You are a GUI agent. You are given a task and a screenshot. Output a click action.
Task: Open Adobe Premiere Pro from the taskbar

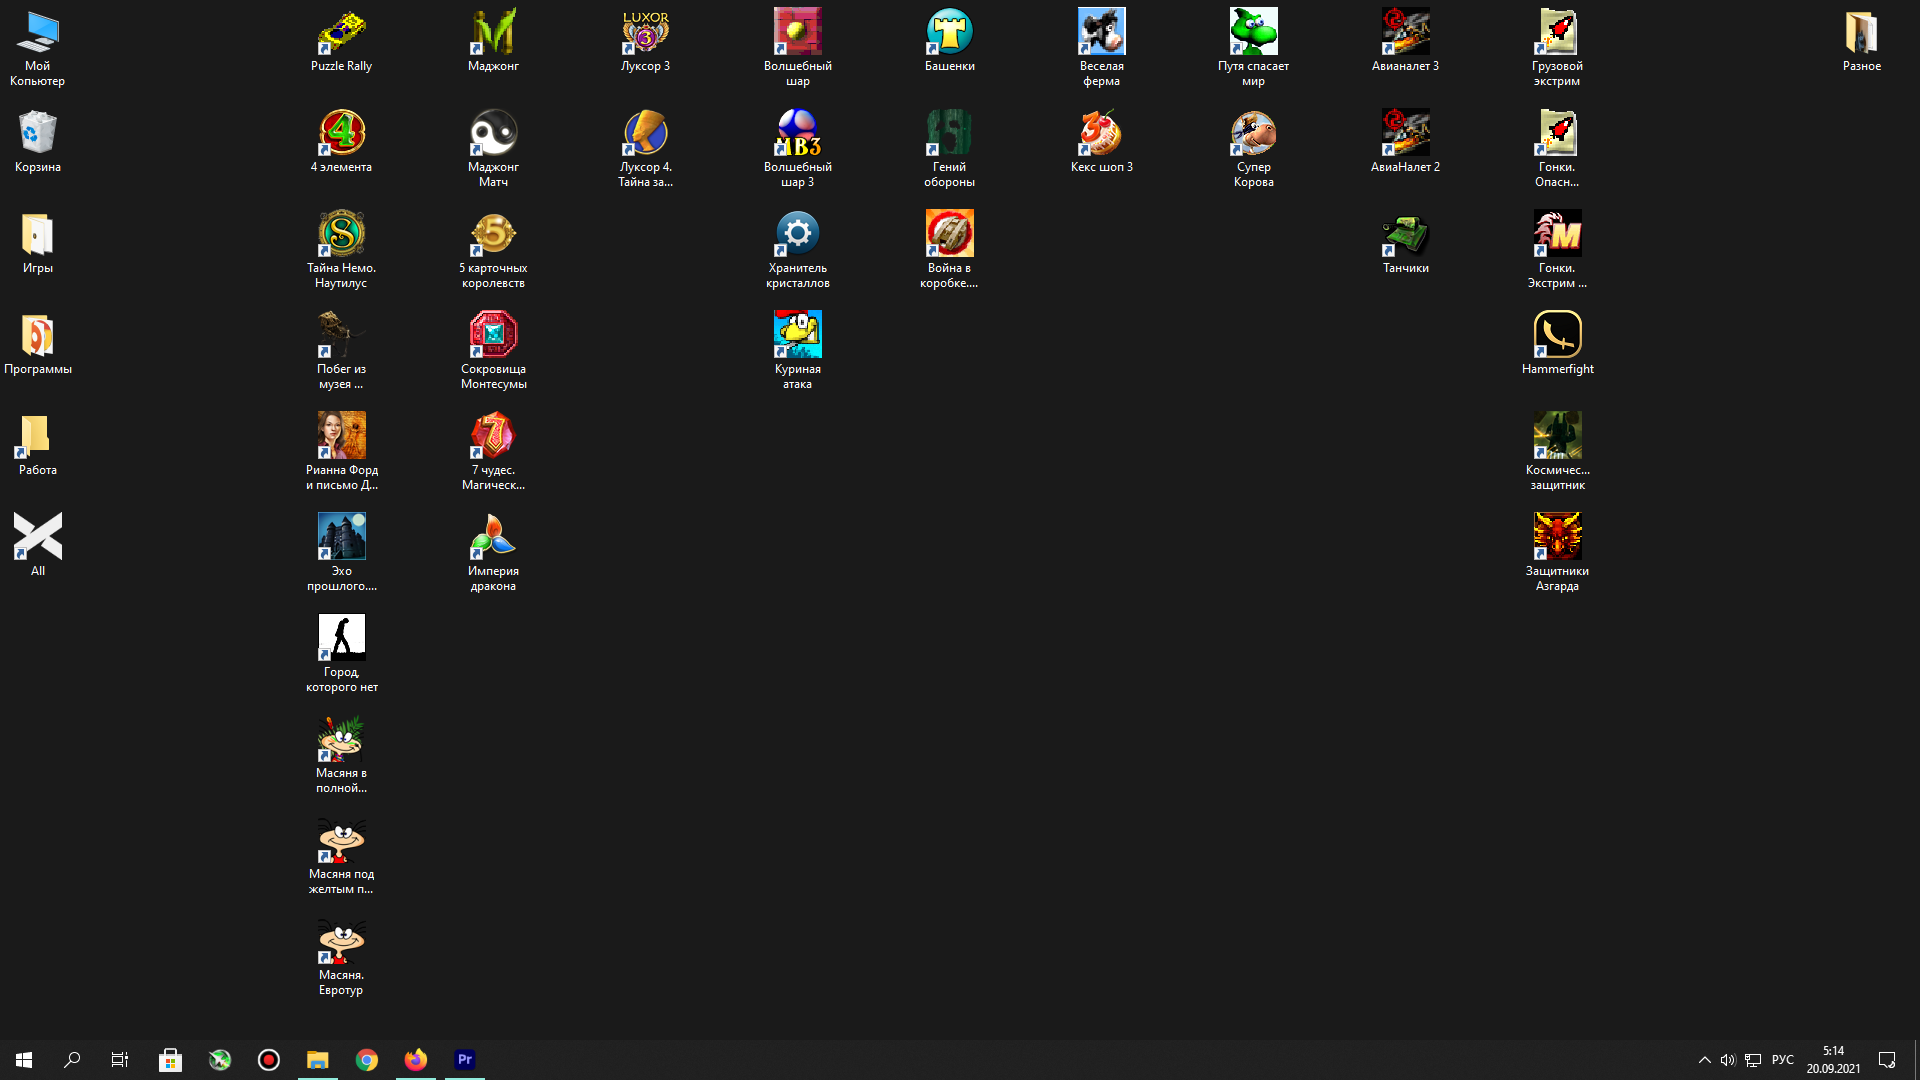(x=465, y=1060)
